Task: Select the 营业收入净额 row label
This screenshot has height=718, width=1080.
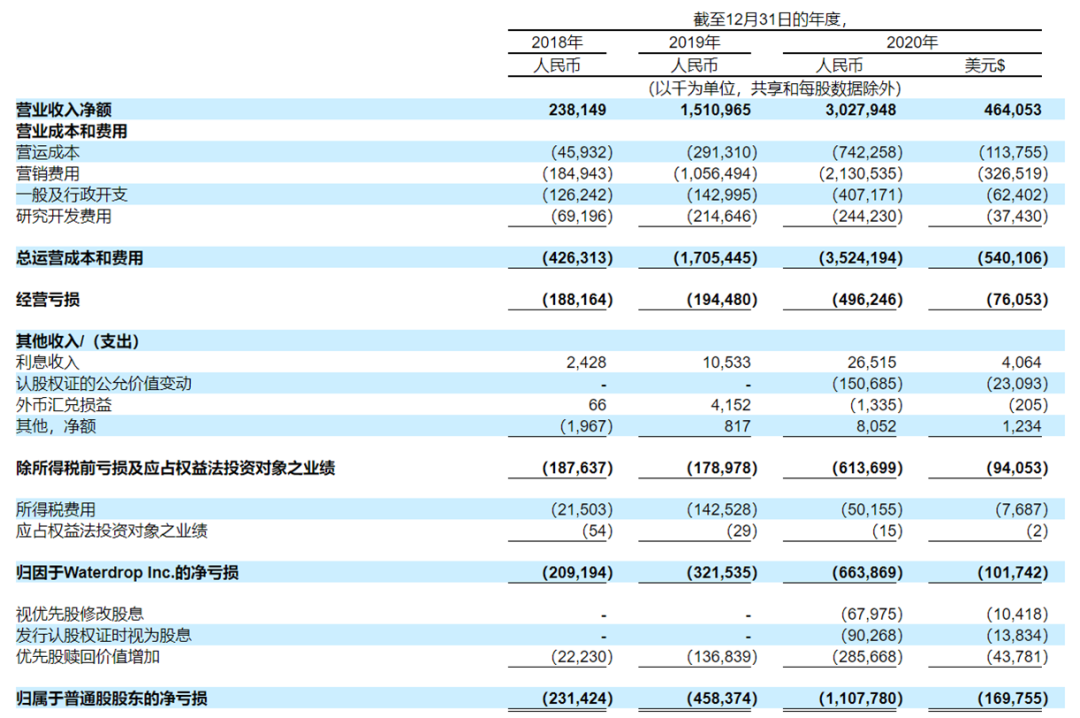Action: (x=63, y=110)
